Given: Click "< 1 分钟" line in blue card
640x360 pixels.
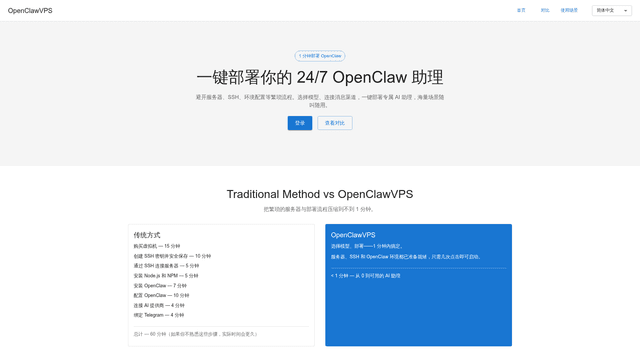Looking at the screenshot, I should click(366, 276).
